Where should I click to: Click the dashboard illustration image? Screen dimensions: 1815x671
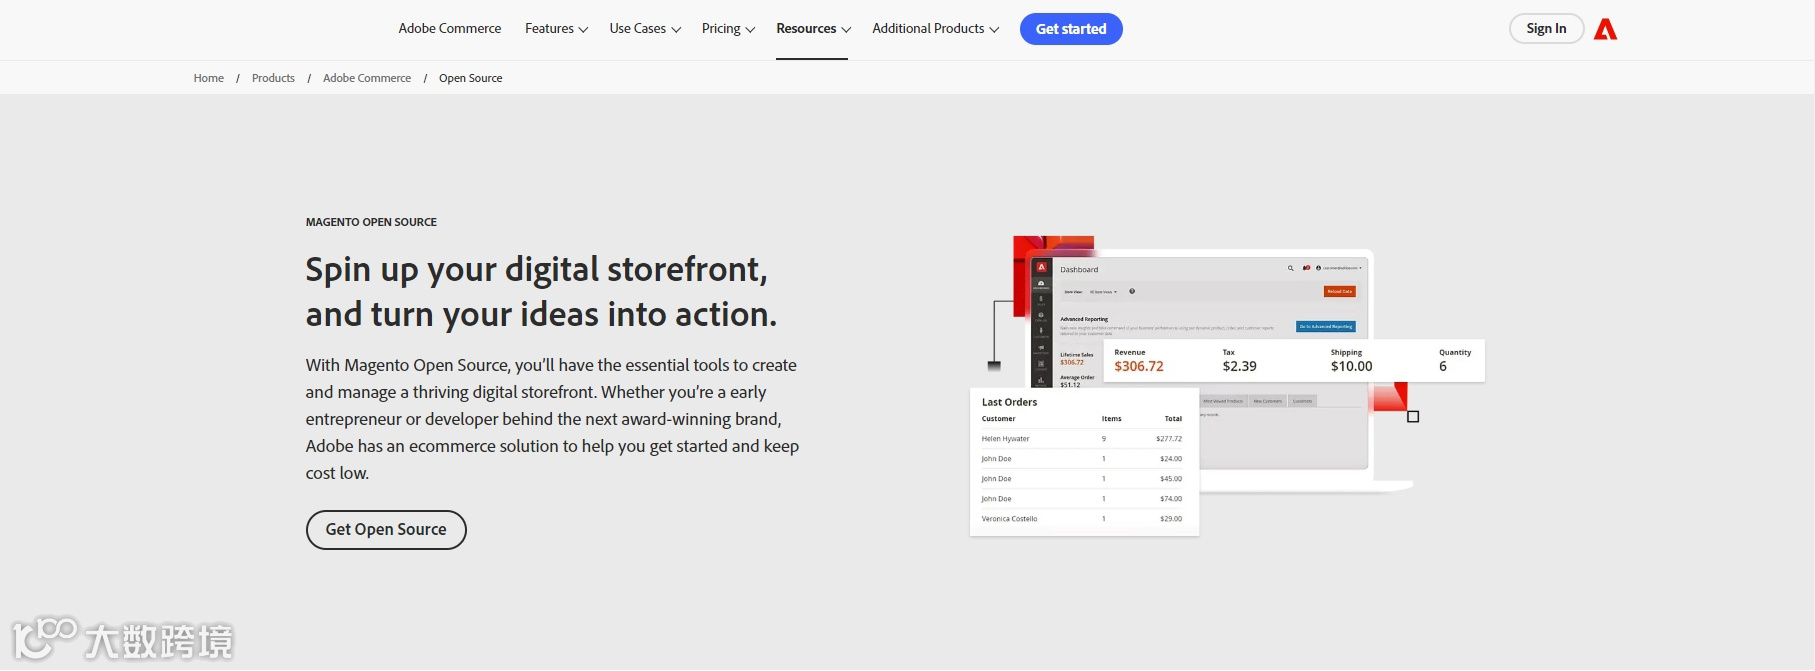click(x=1227, y=385)
